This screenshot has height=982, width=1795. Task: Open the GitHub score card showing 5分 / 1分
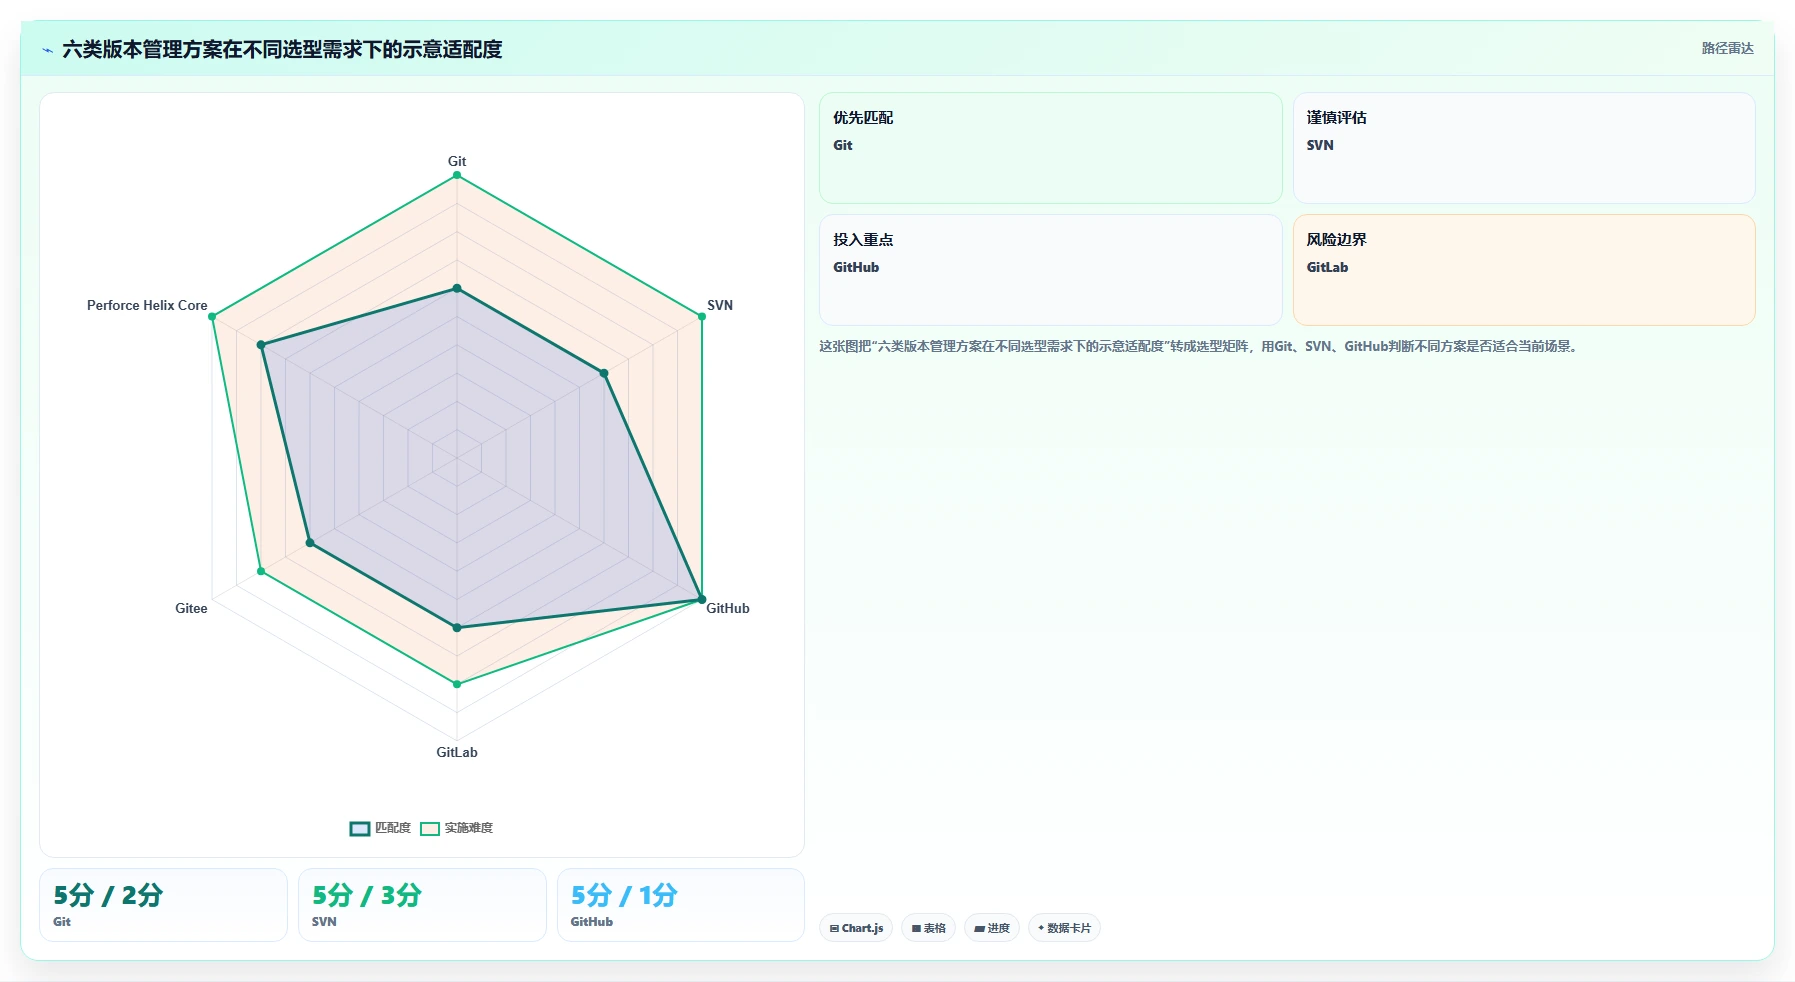[681, 905]
